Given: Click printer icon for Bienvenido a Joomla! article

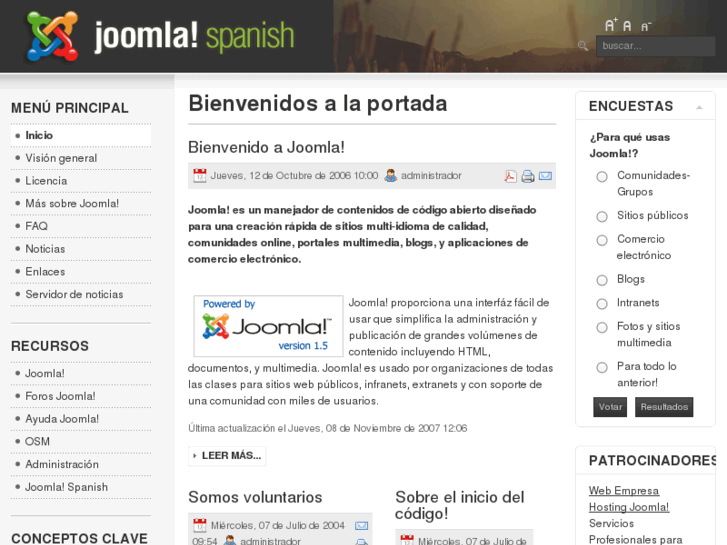Looking at the screenshot, I should pos(528,176).
